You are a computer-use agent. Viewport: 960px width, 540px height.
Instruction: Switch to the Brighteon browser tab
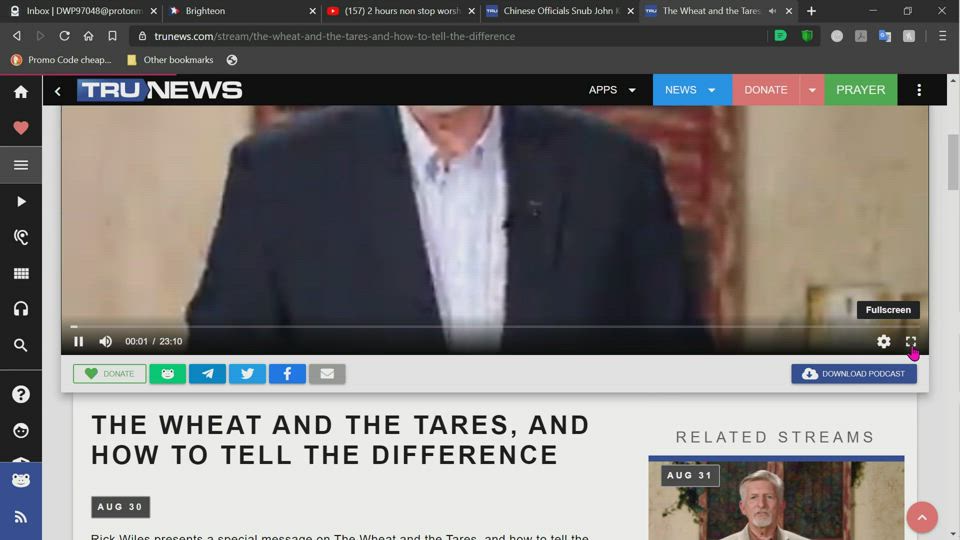pos(240,11)
